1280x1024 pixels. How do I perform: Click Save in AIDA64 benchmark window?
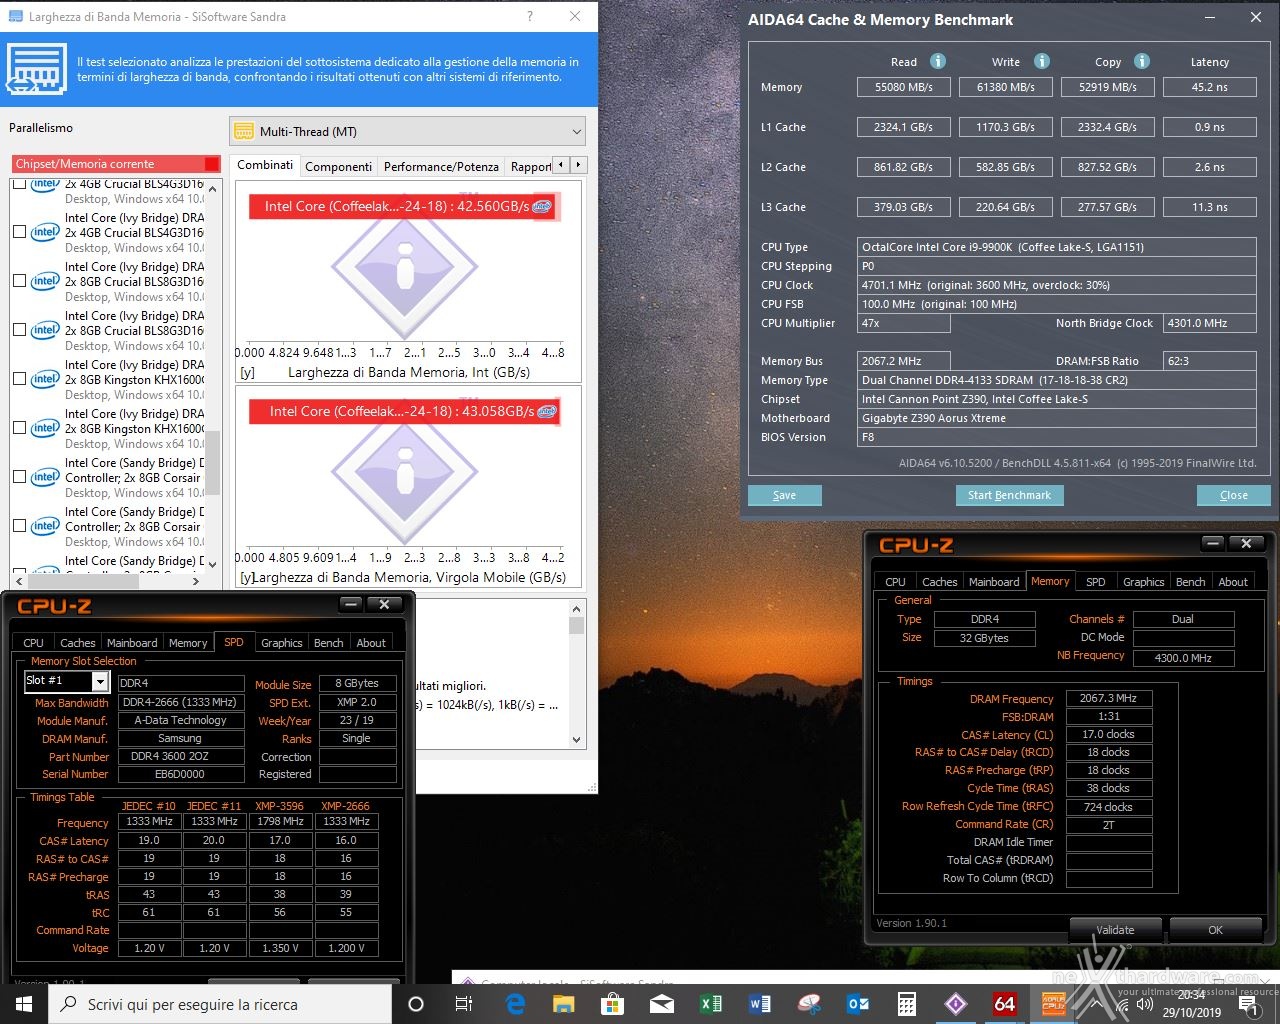(785, 495)
